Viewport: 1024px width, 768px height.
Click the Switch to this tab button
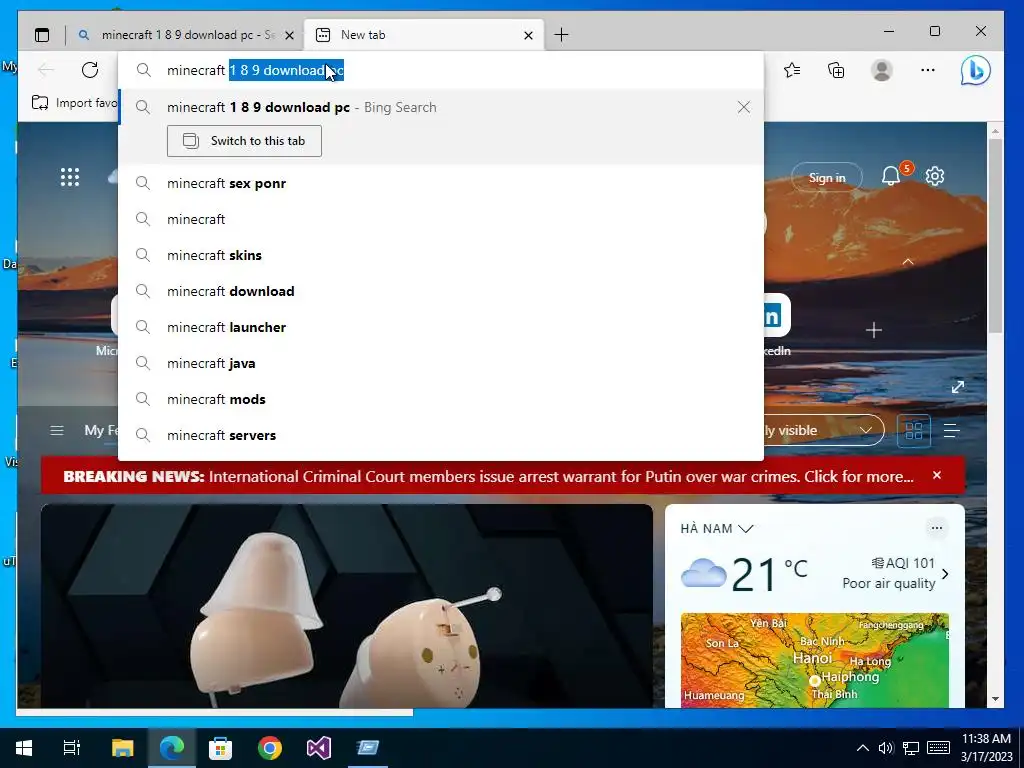click(244, 141)
